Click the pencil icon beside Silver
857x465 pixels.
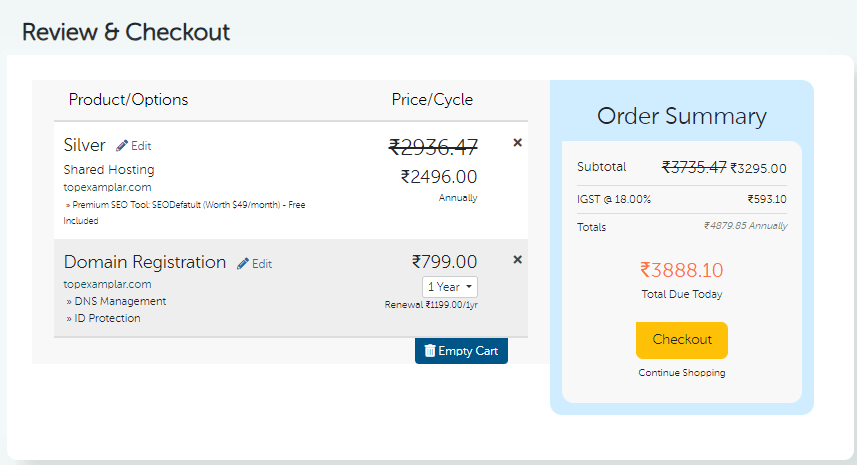[x=122, y=146]
